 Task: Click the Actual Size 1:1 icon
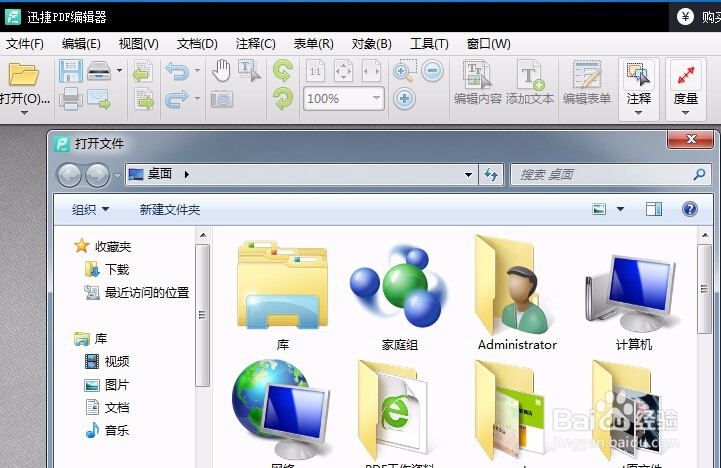tap(315, 71)
